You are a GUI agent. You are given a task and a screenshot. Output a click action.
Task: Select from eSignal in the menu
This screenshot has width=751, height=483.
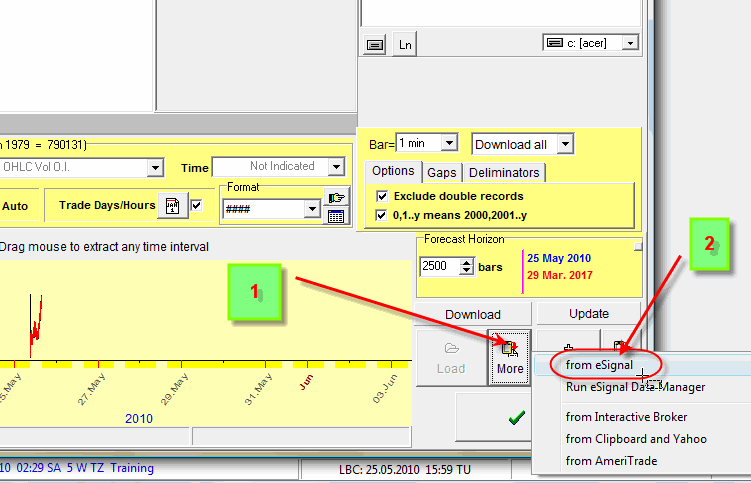coord(599,365)
